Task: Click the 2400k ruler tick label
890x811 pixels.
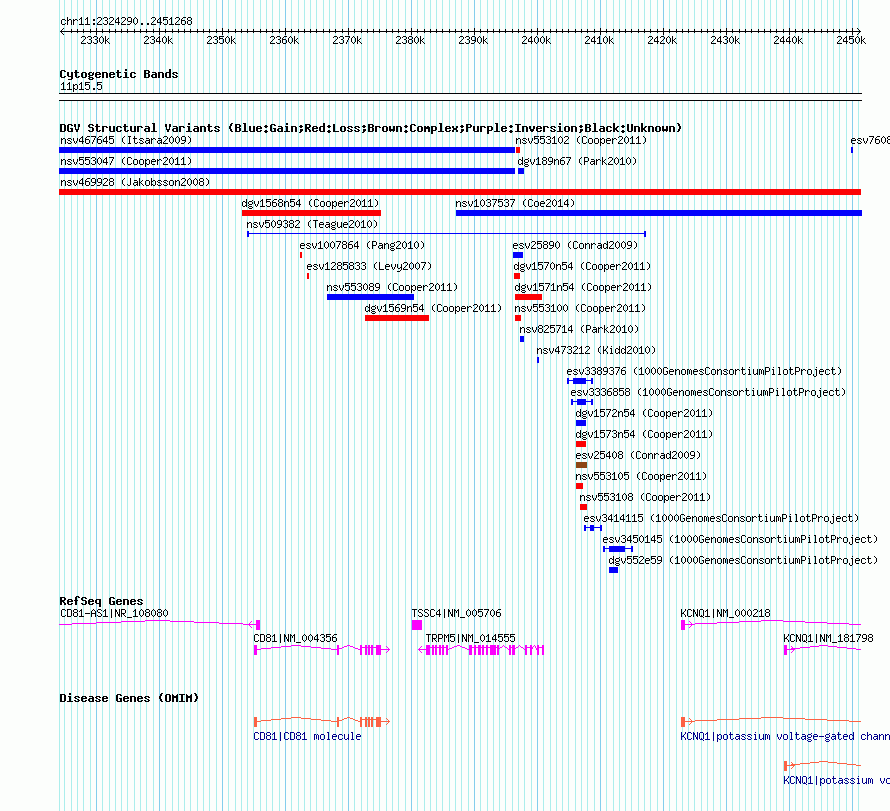Action: (x=536, y=40)
